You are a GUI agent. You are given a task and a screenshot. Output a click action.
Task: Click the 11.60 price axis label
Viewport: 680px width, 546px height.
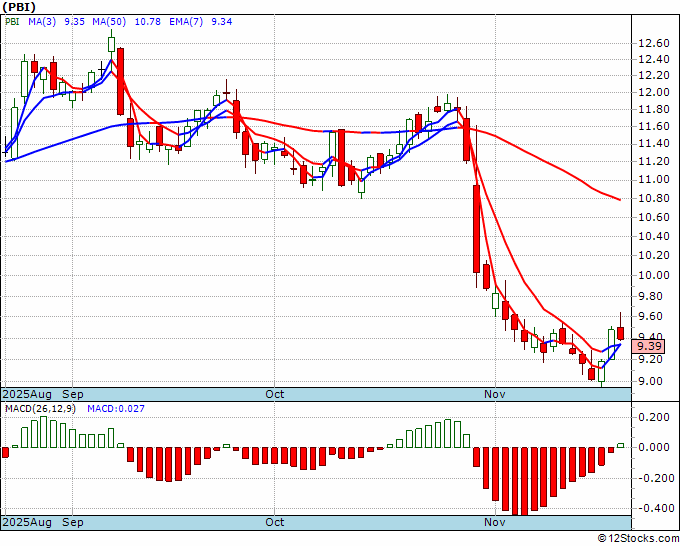pos(654,126)
